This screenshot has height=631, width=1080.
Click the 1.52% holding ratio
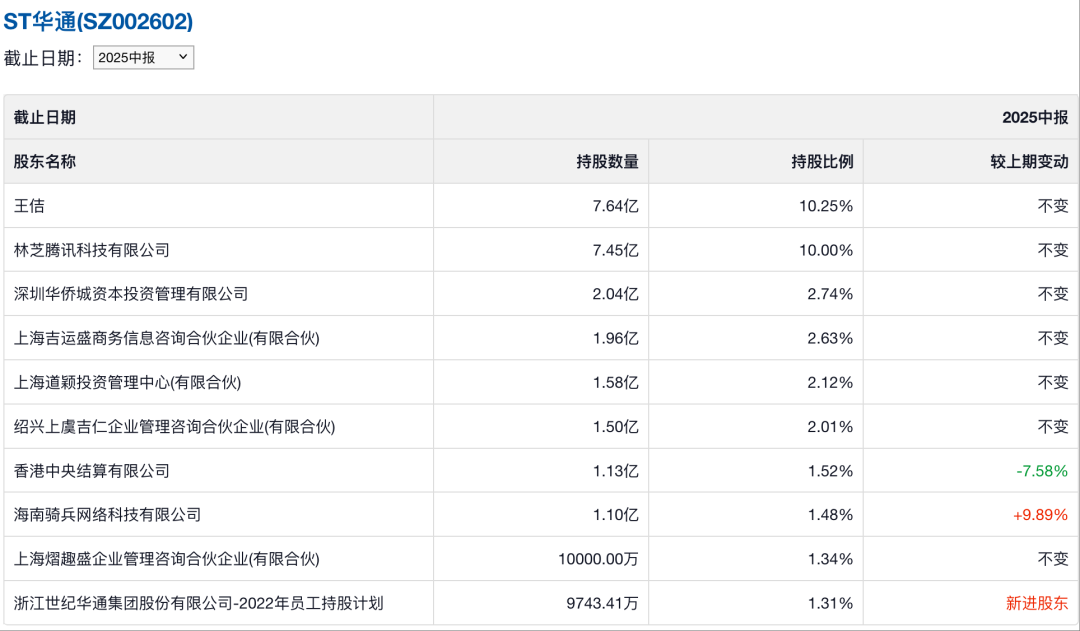[830, 471]
